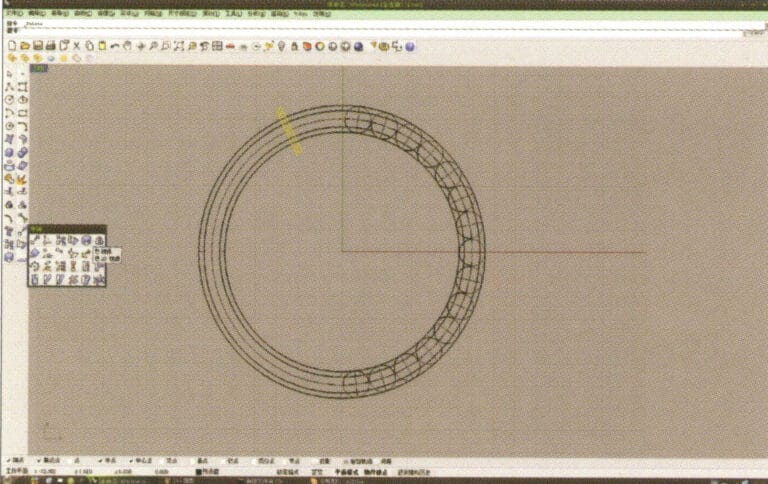Open the layer selector in the status bar
Viewport: 768px width, 484px height.
(210, 470)
